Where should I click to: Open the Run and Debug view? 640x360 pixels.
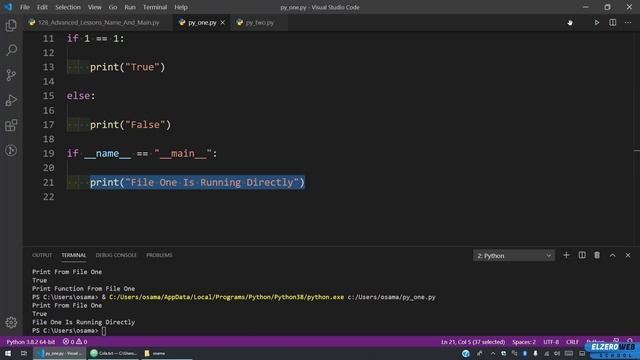11,100
